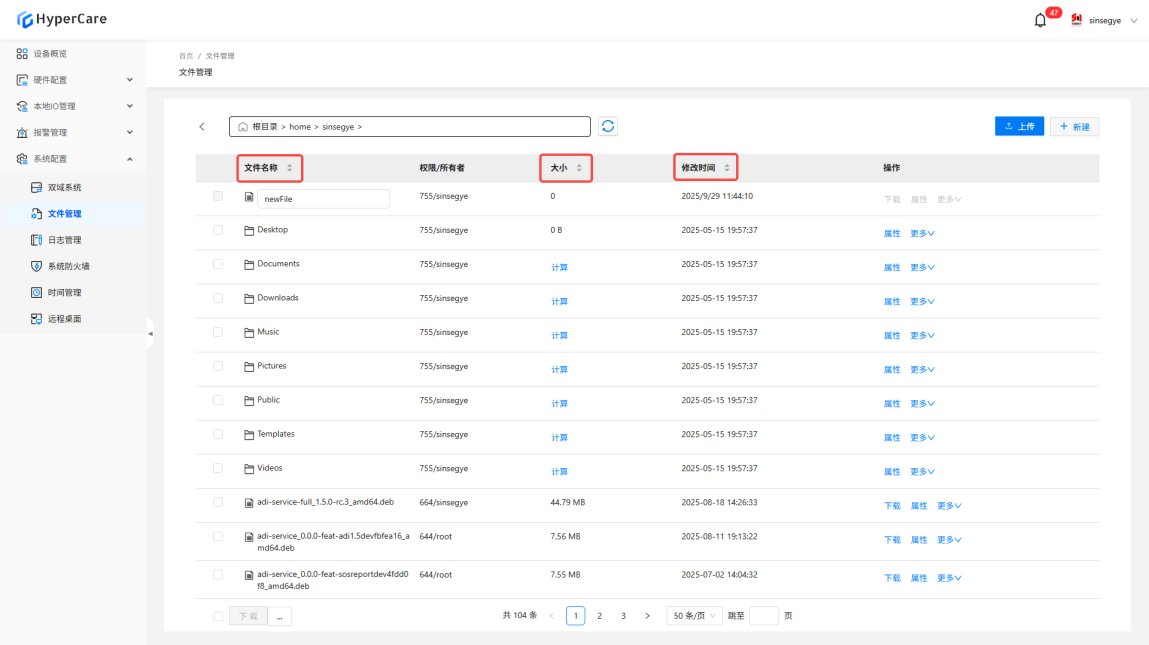Open the 50 条/页 page size dropdown
Image resolution: width=1149 pixels, height=645 pixels.
click(694, 616)
